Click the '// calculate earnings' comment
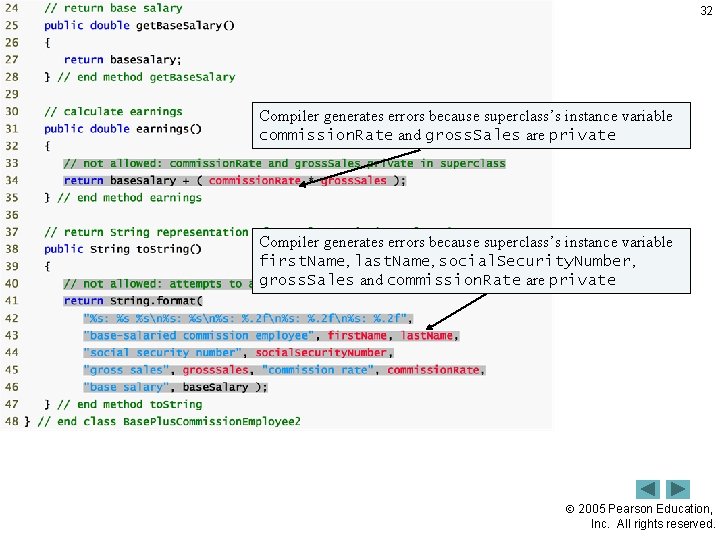Viewport: 720px width, 540px height. tap(113, 112)
